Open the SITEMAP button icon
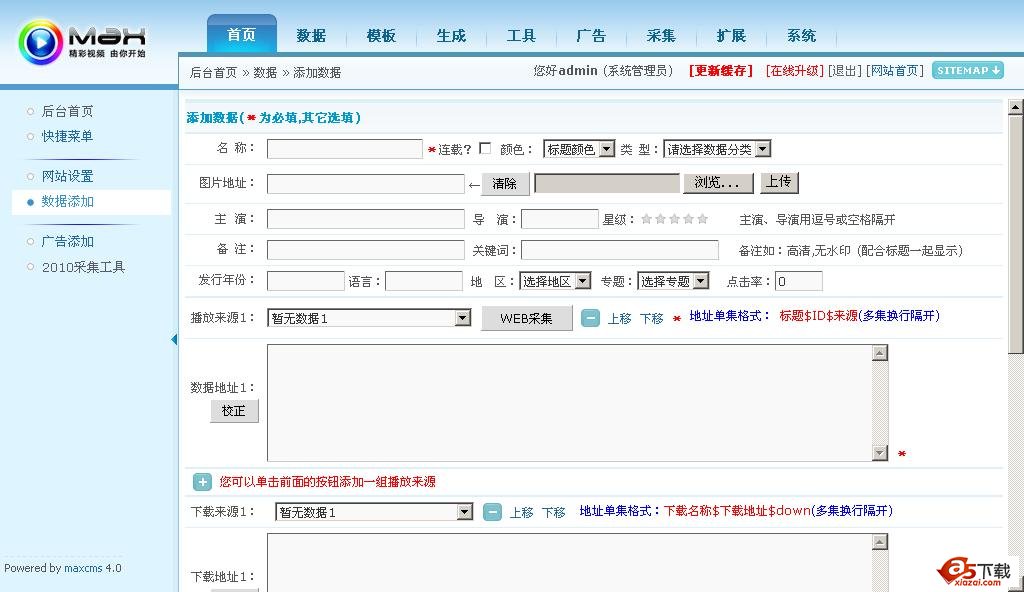This screenshot has height=592, width=1024. 967,71
